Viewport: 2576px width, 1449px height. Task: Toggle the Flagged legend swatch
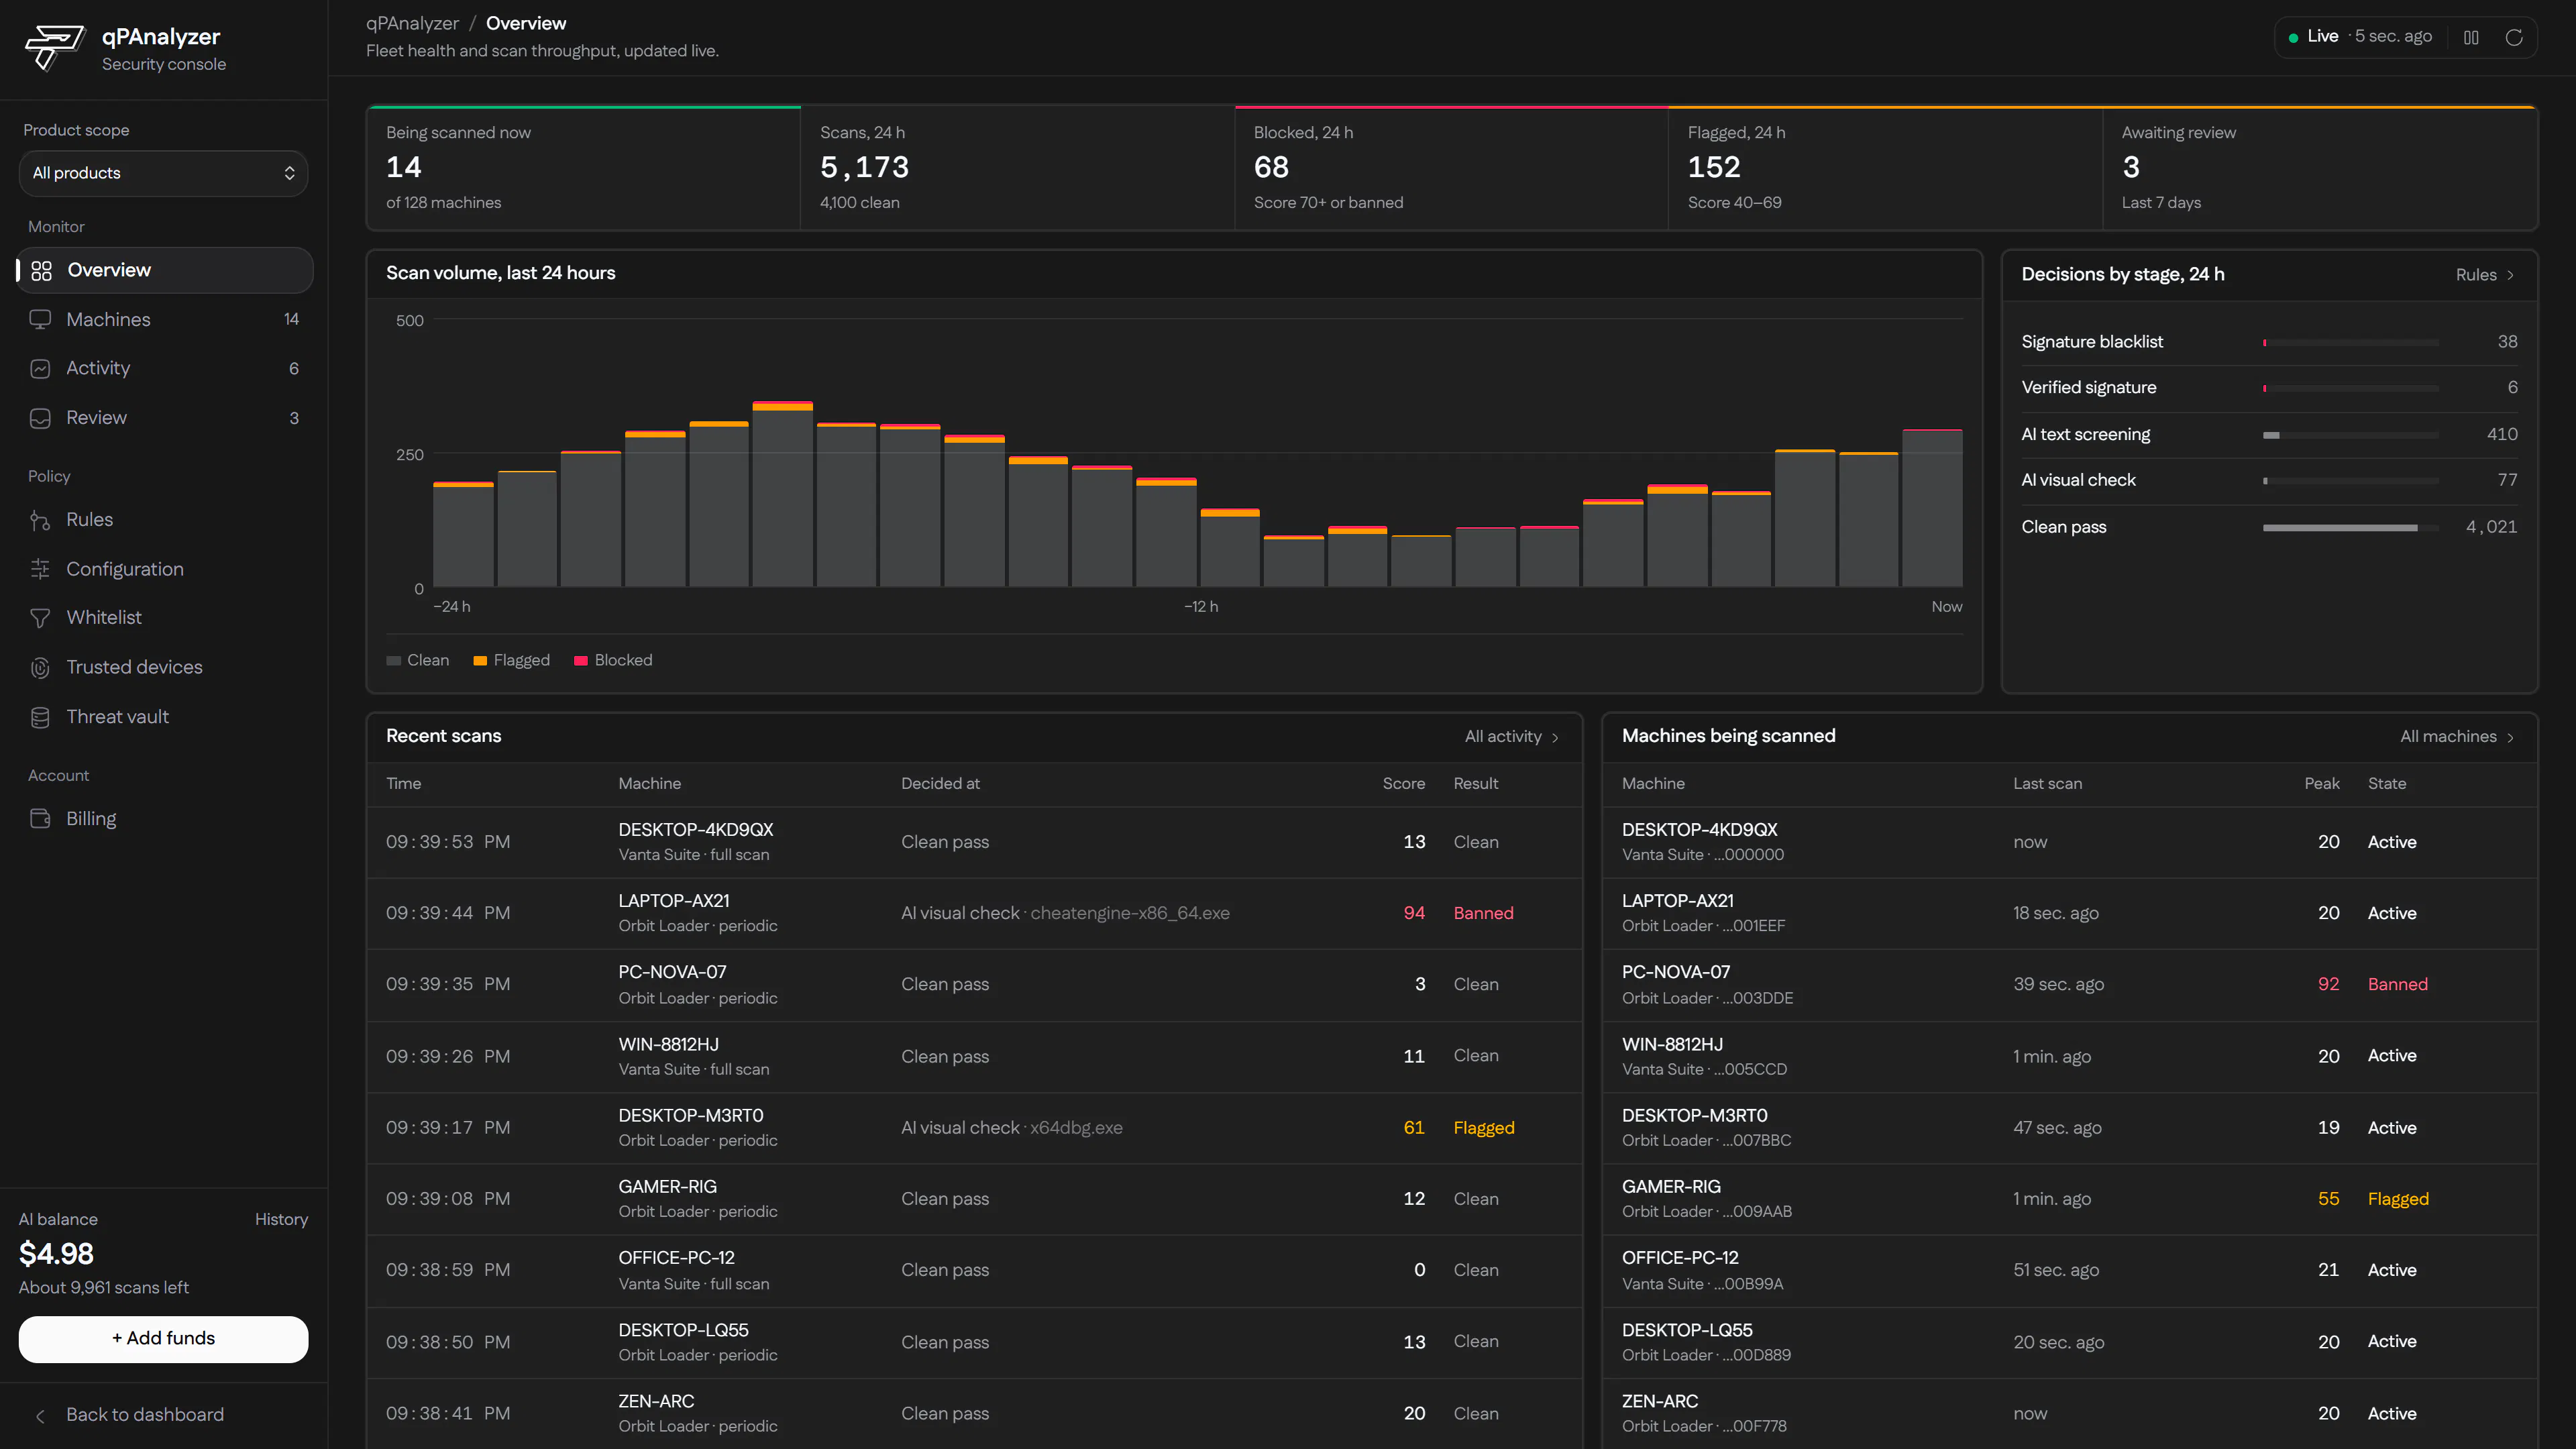coord(480,661)
